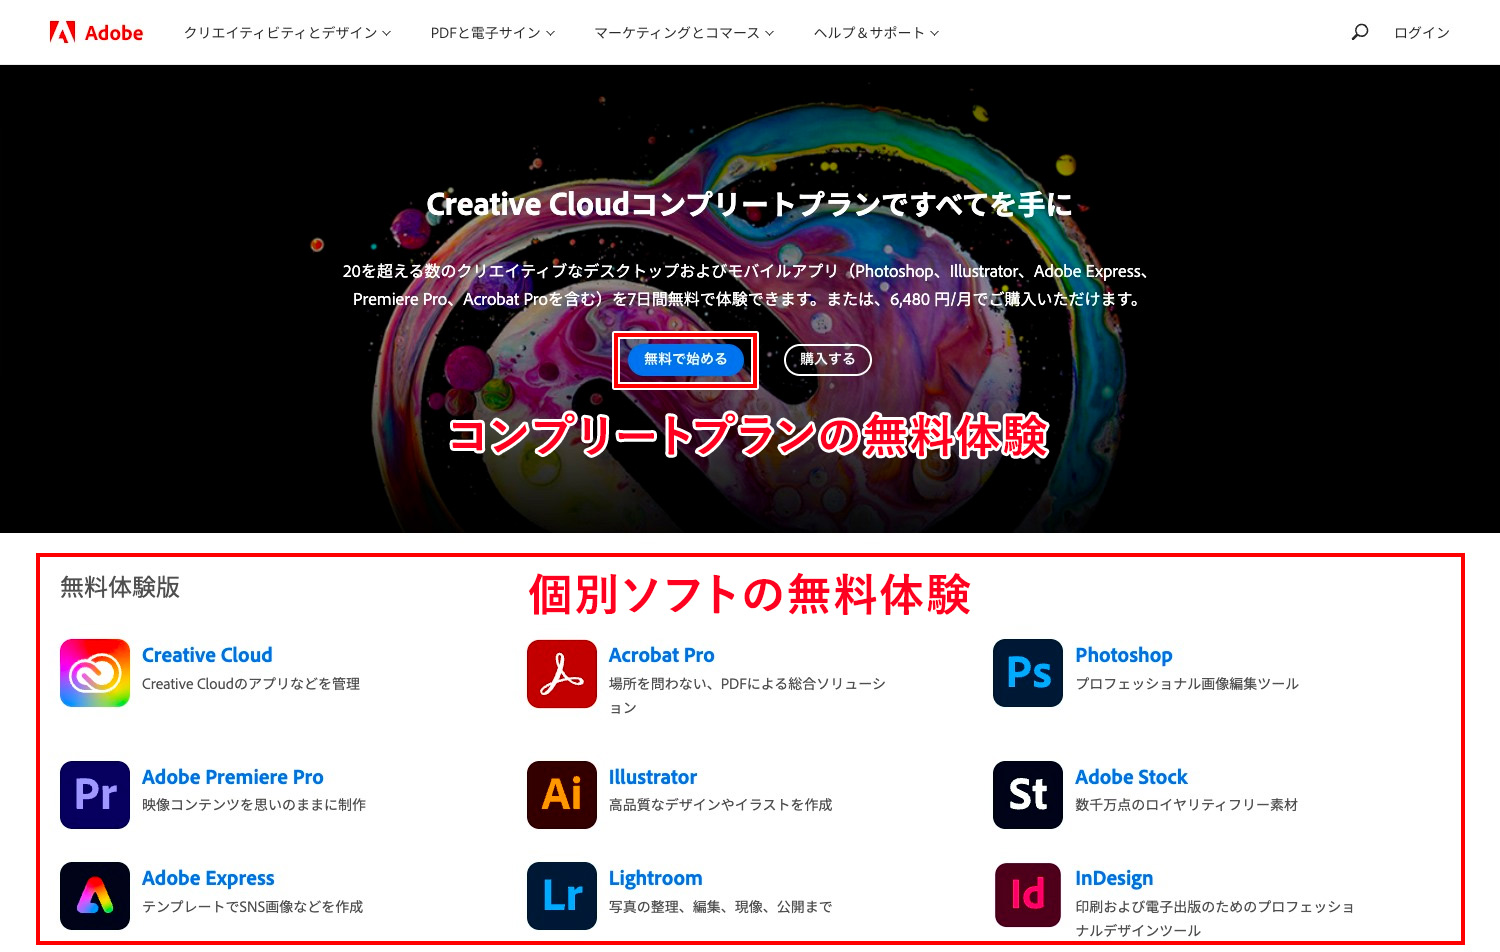Click the Adobe Express app icon

[95, 896]
